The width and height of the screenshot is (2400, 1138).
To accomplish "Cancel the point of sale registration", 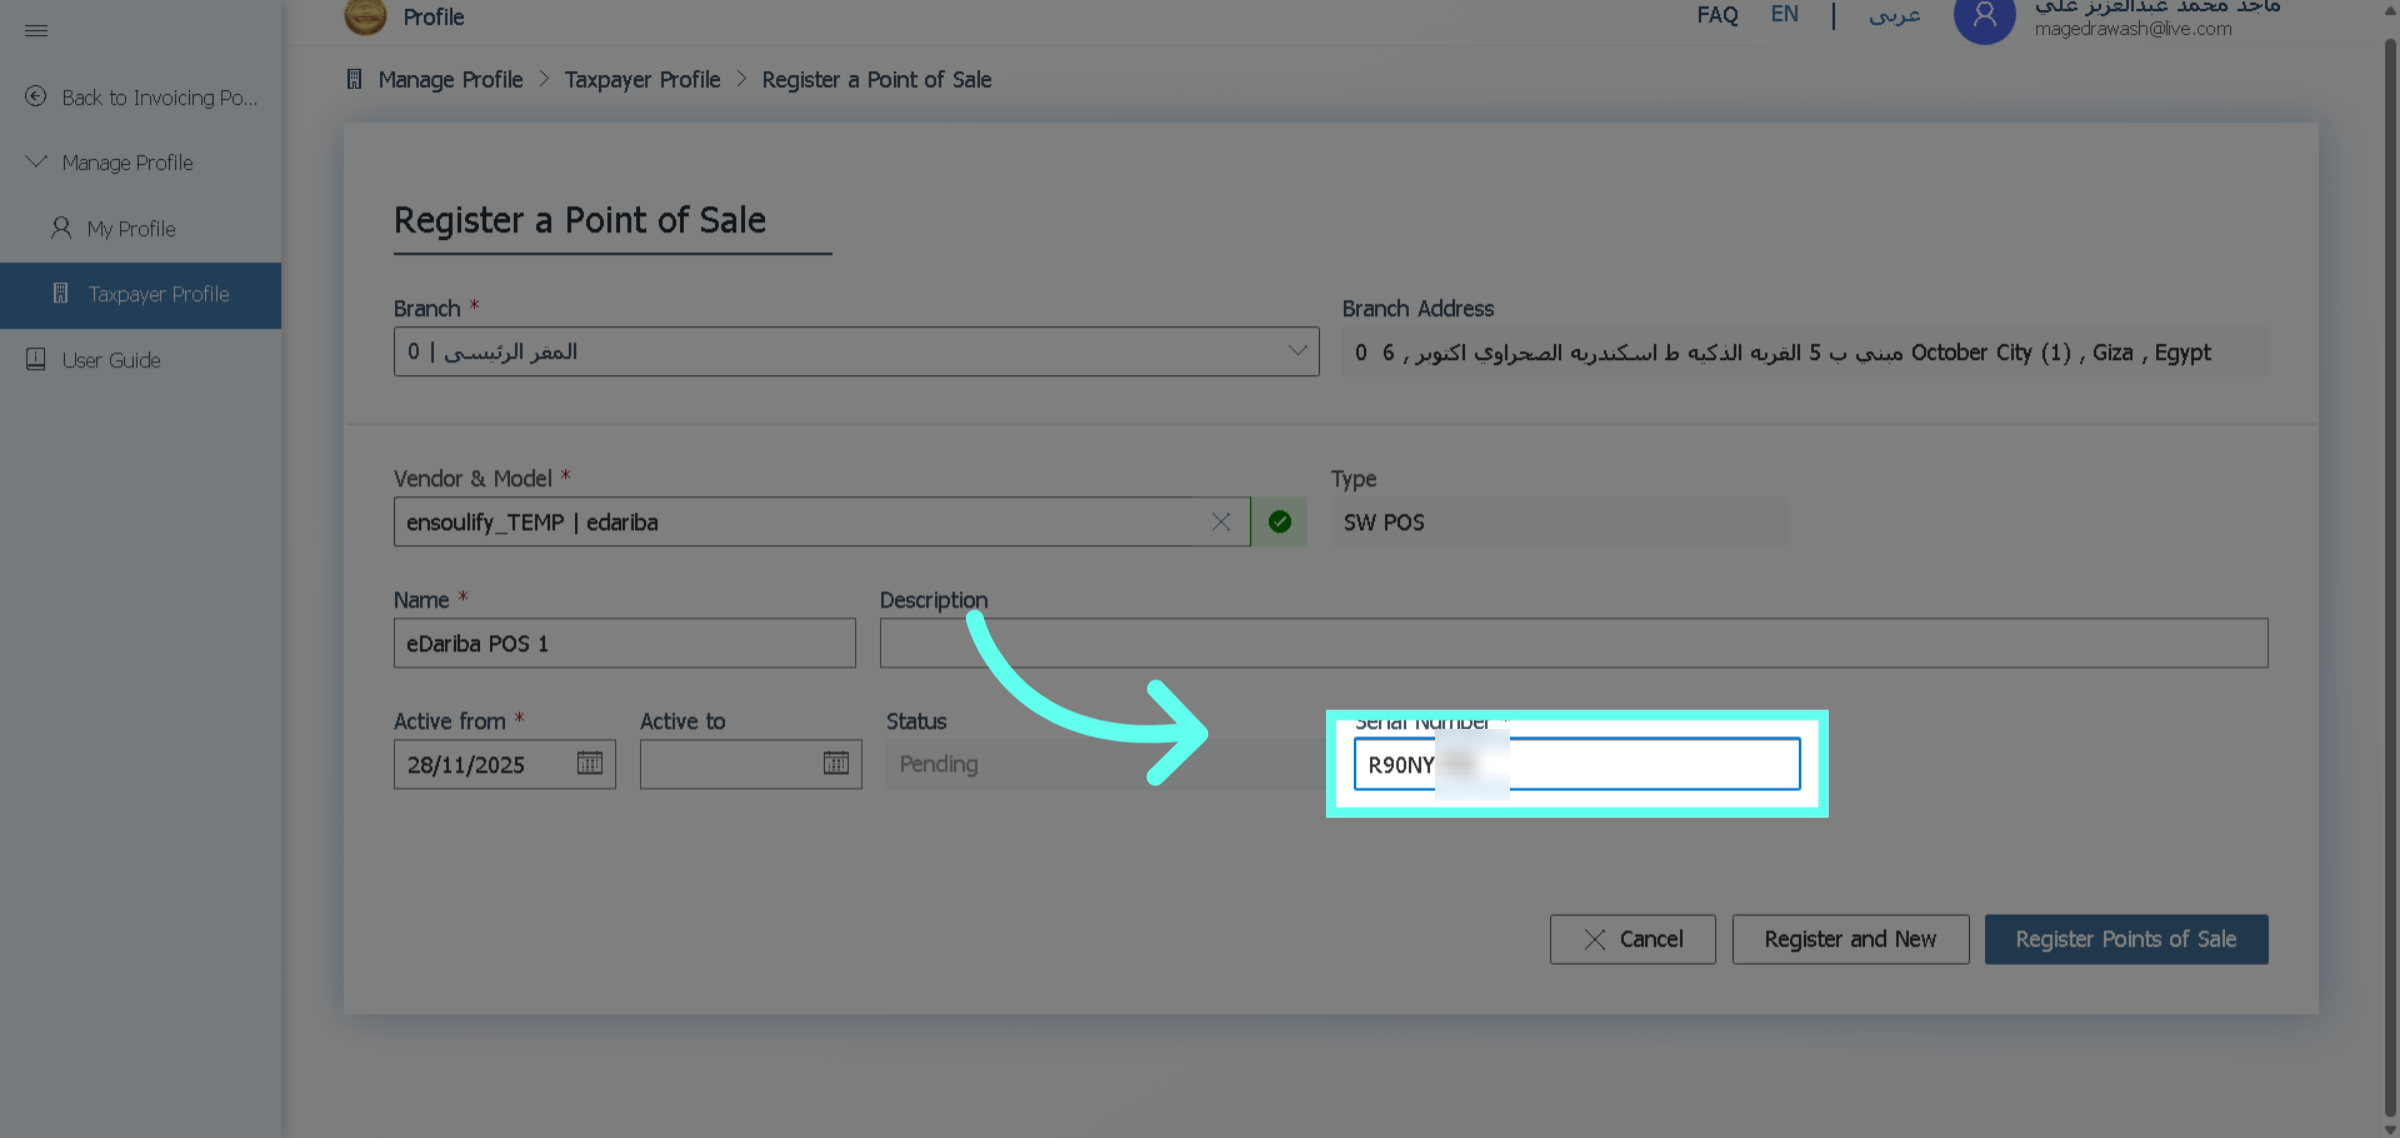I will click(x=1632, y=939).
